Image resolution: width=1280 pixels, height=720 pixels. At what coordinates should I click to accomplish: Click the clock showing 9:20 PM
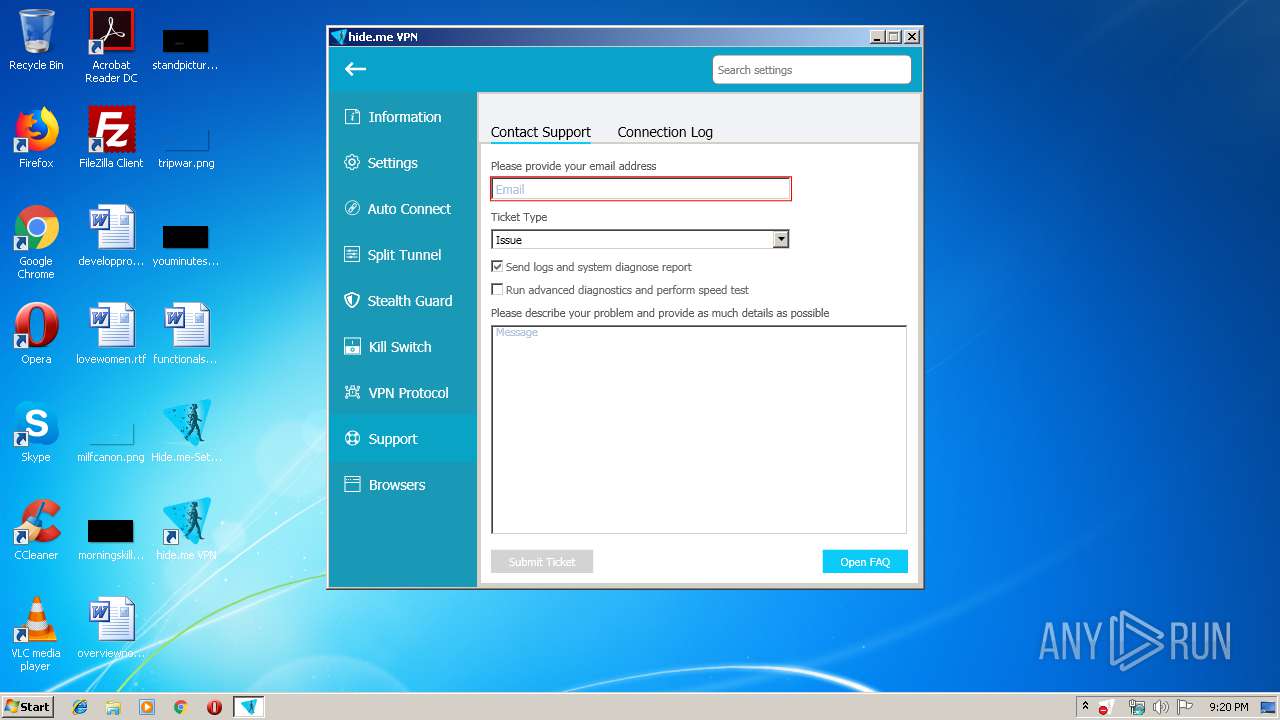point(1229,707)
